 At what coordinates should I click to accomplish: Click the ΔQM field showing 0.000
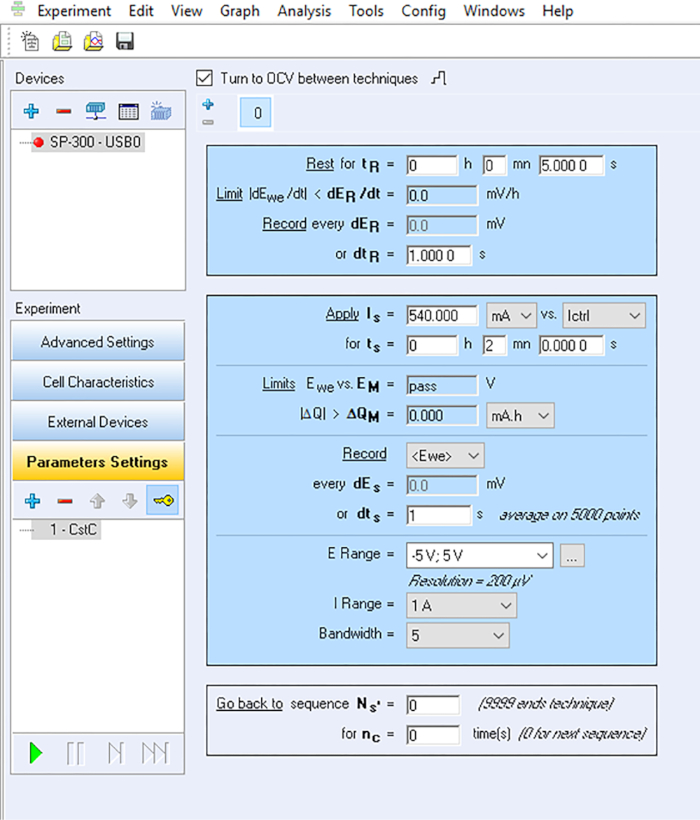coord(442,415)
